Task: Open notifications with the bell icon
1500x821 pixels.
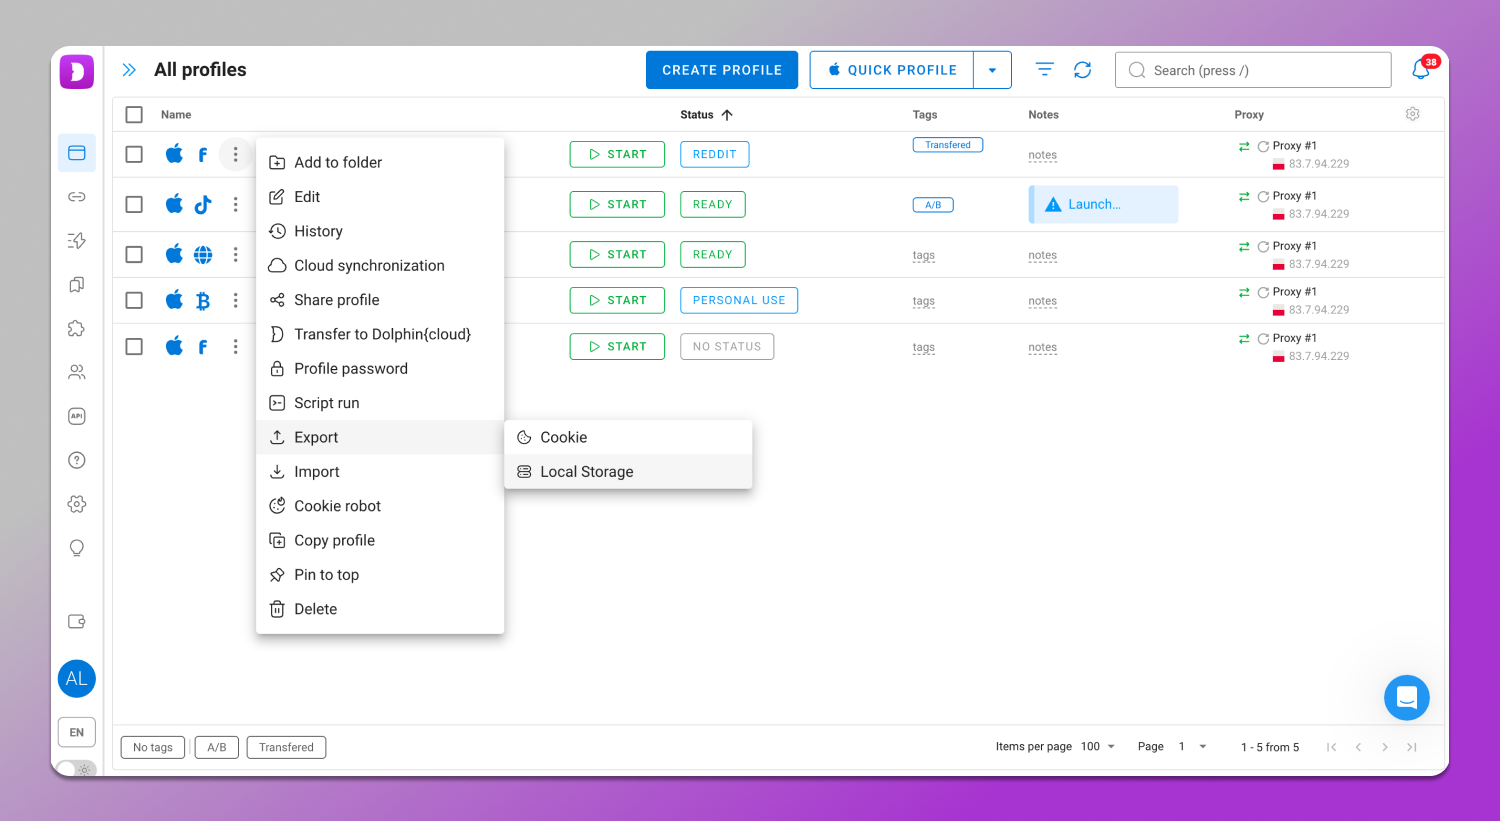Action: pyautogui.click(x=1421, y=69)
